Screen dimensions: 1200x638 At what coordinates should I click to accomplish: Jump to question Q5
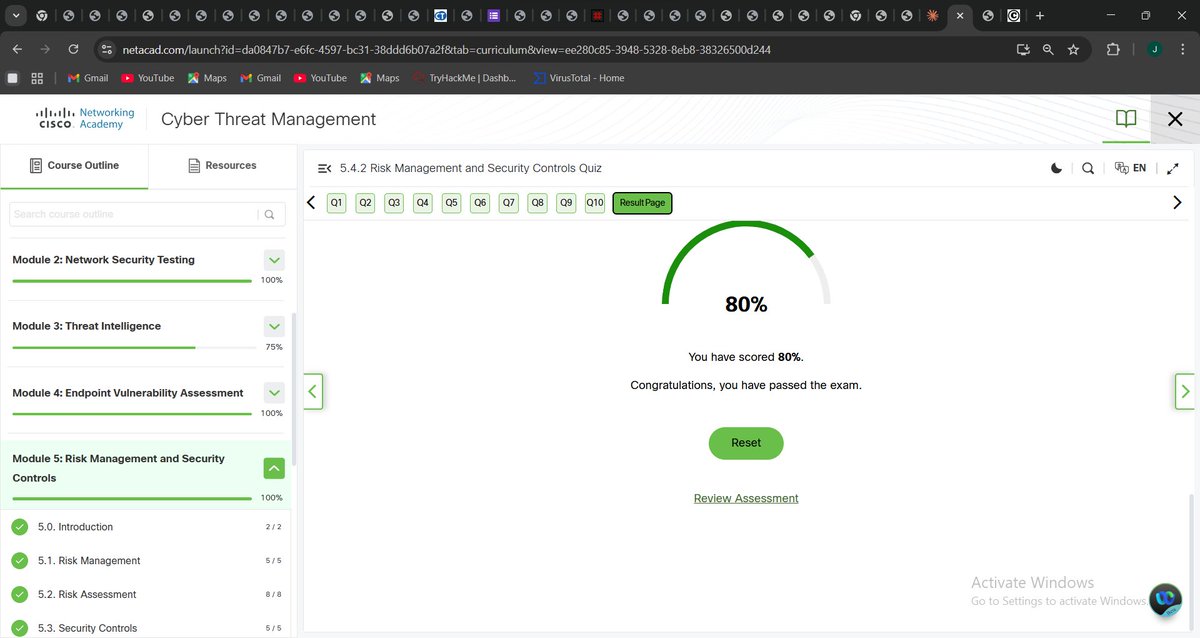(451, 203)
